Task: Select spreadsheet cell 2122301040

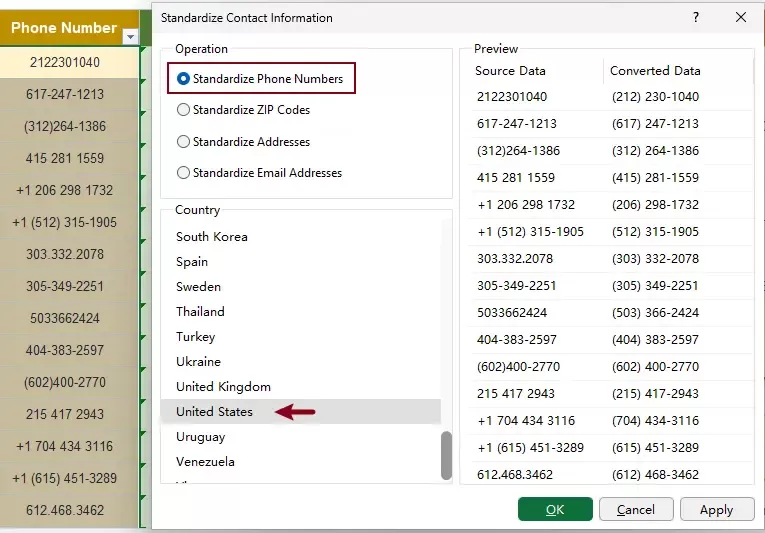Action: 69,62
